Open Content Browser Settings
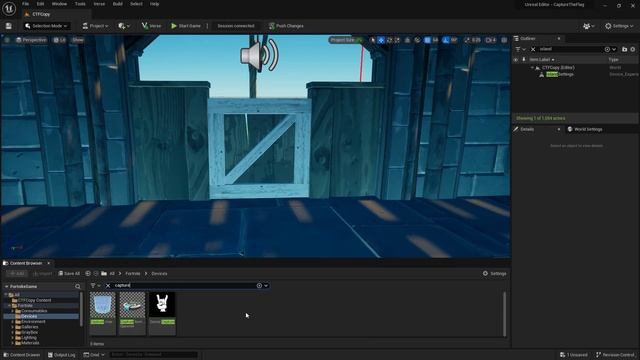Viewport: 640px width, 360px height. (494, 273)
